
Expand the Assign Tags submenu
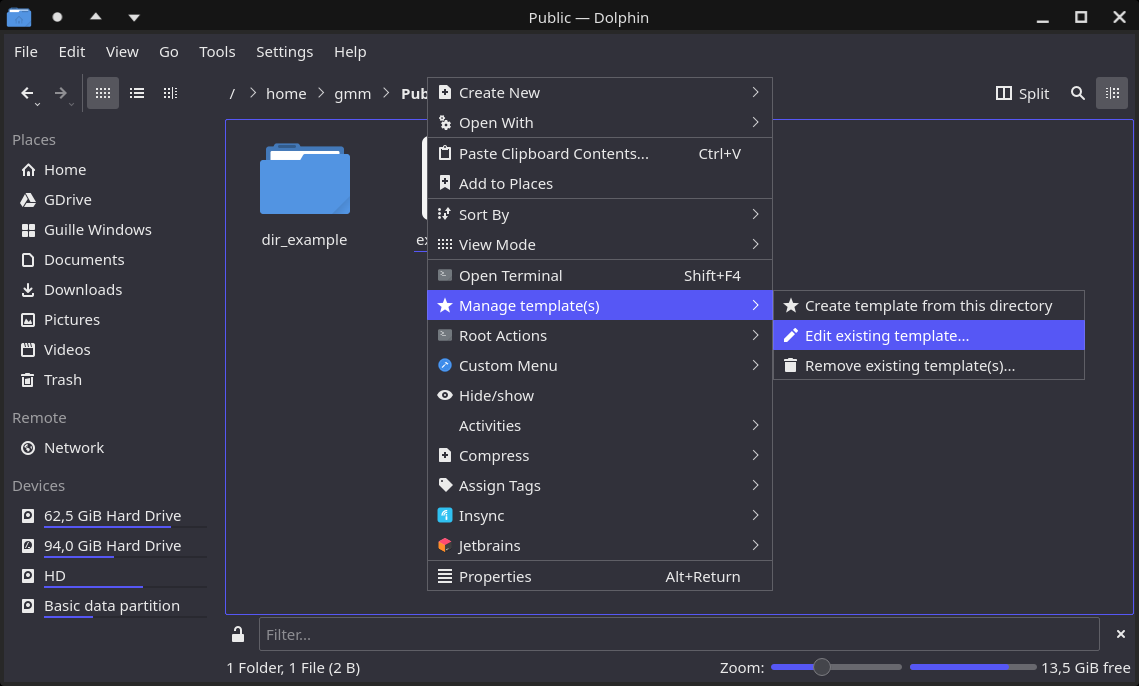point(599,485)
